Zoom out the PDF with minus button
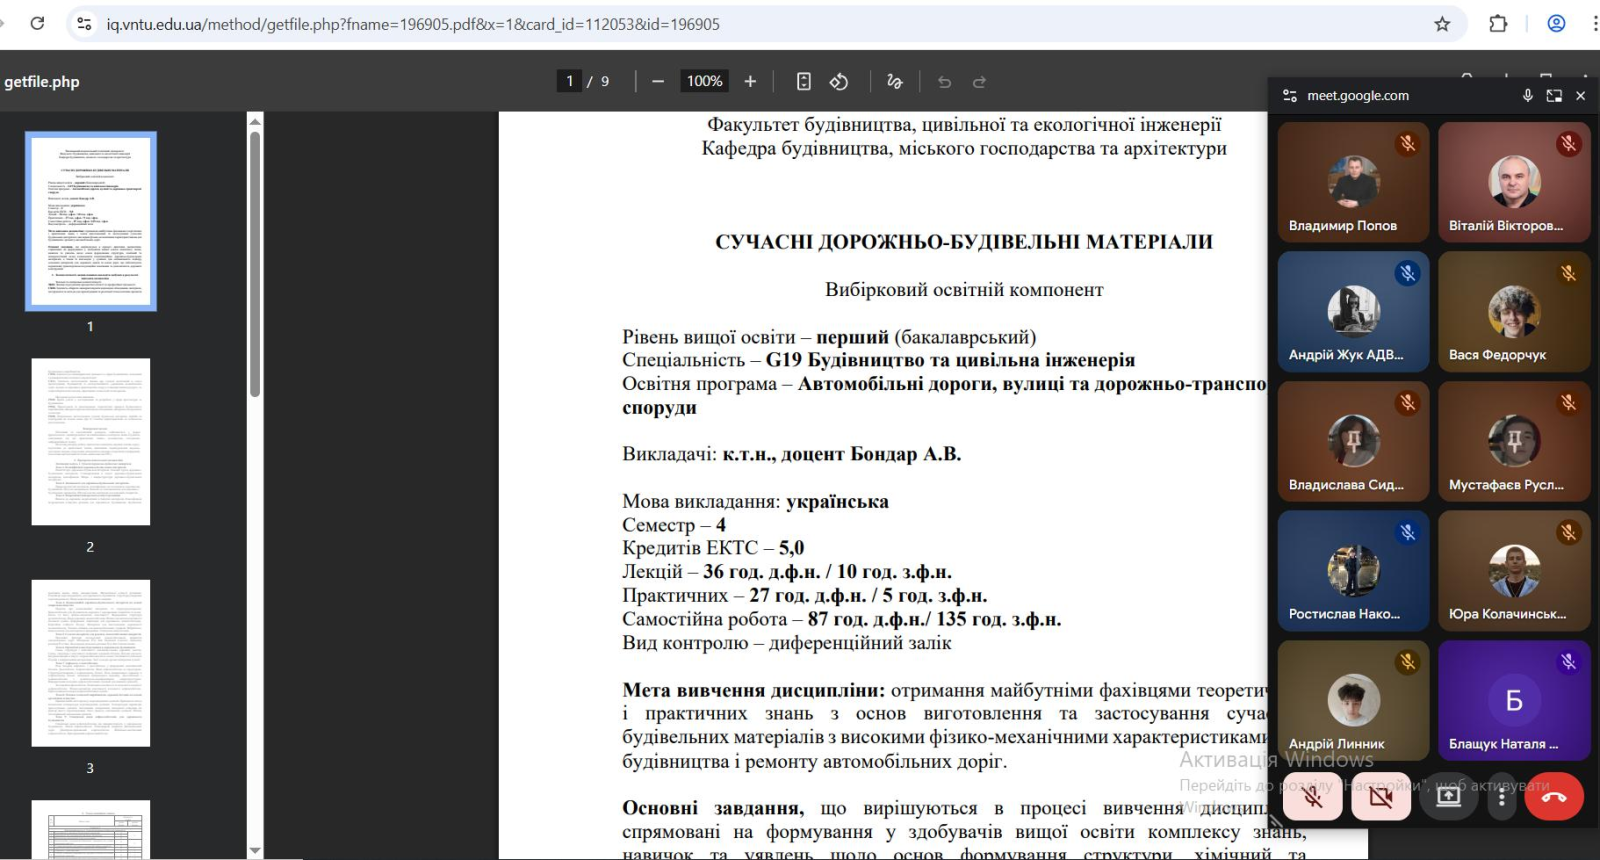This screenshot has height=860, width=1600. pos(657,82)
